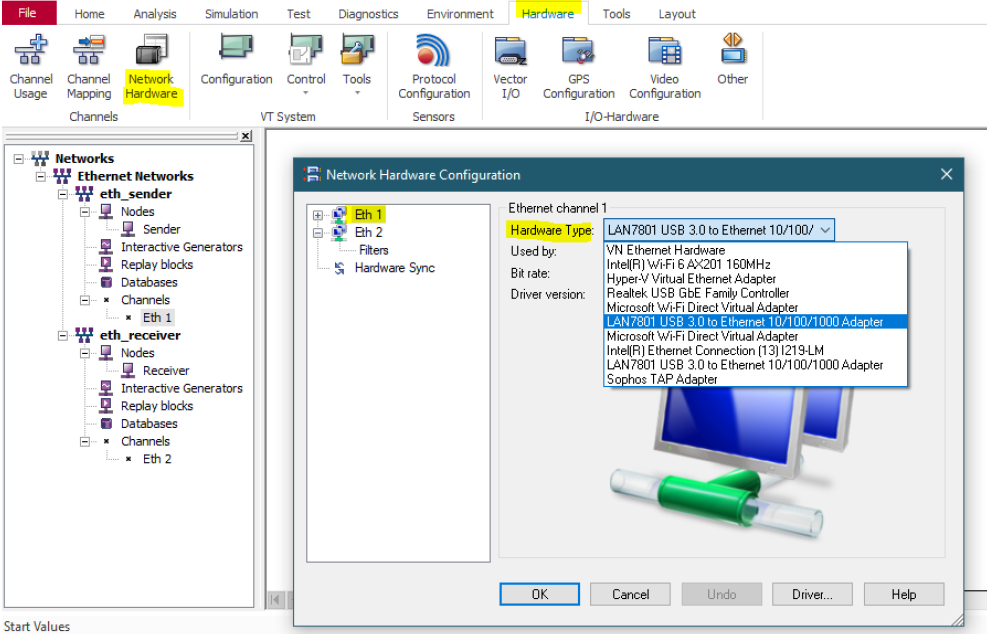Open VT System Control dropdown
The height and width of the screenshot is (634, 987).
coord(306,65)
